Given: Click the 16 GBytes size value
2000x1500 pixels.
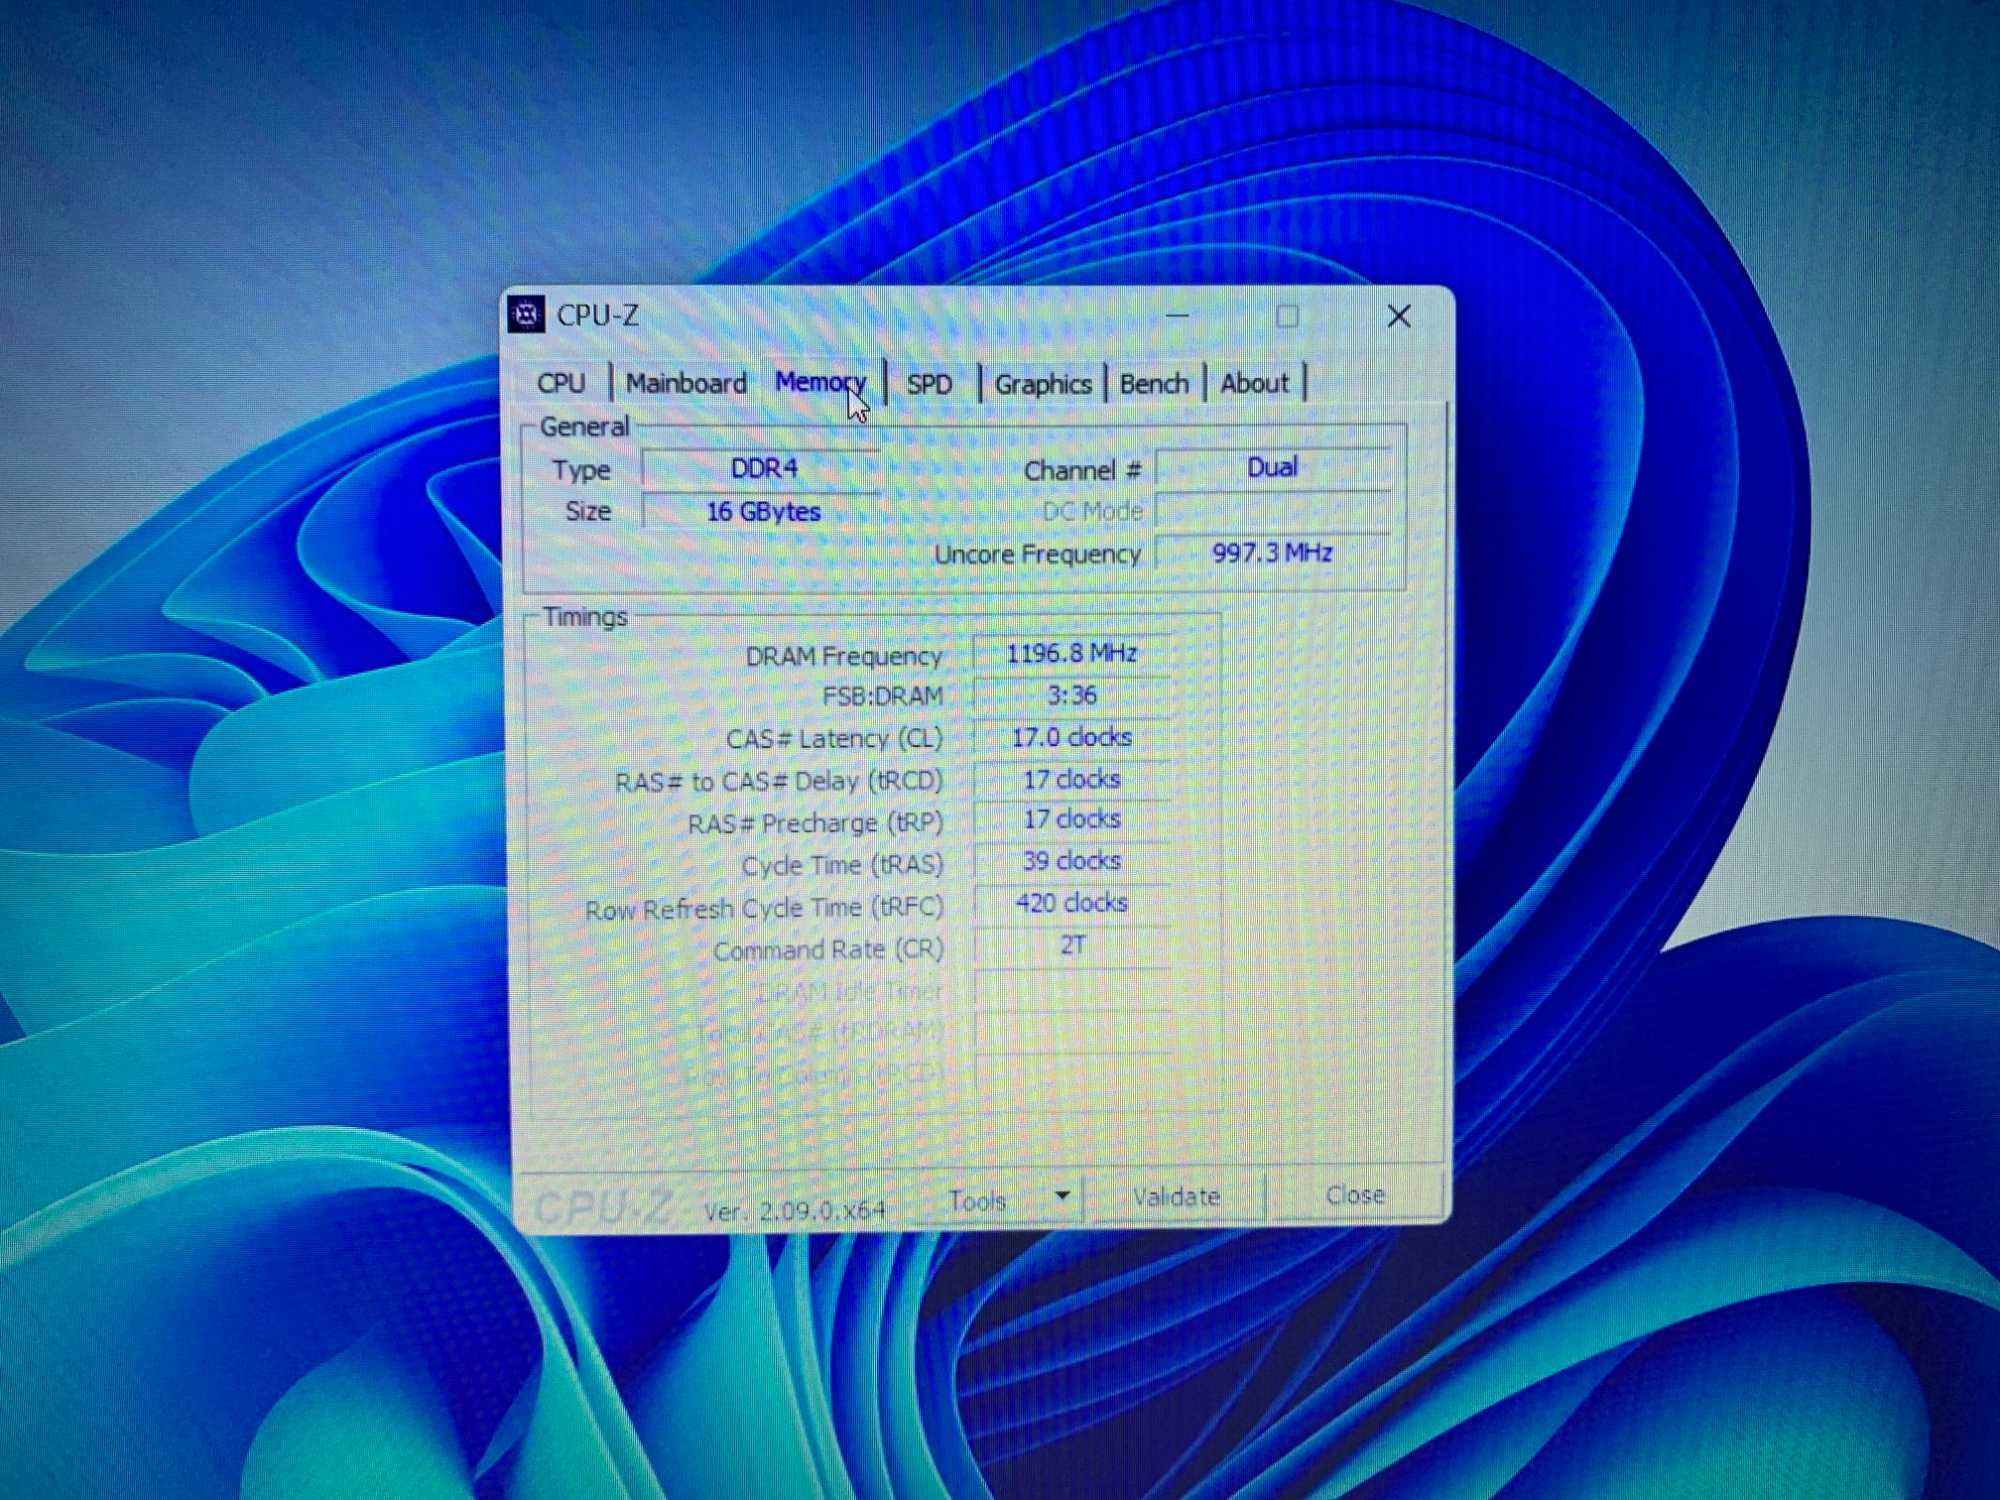Looking at the screenshot, I should click(762, 512).
